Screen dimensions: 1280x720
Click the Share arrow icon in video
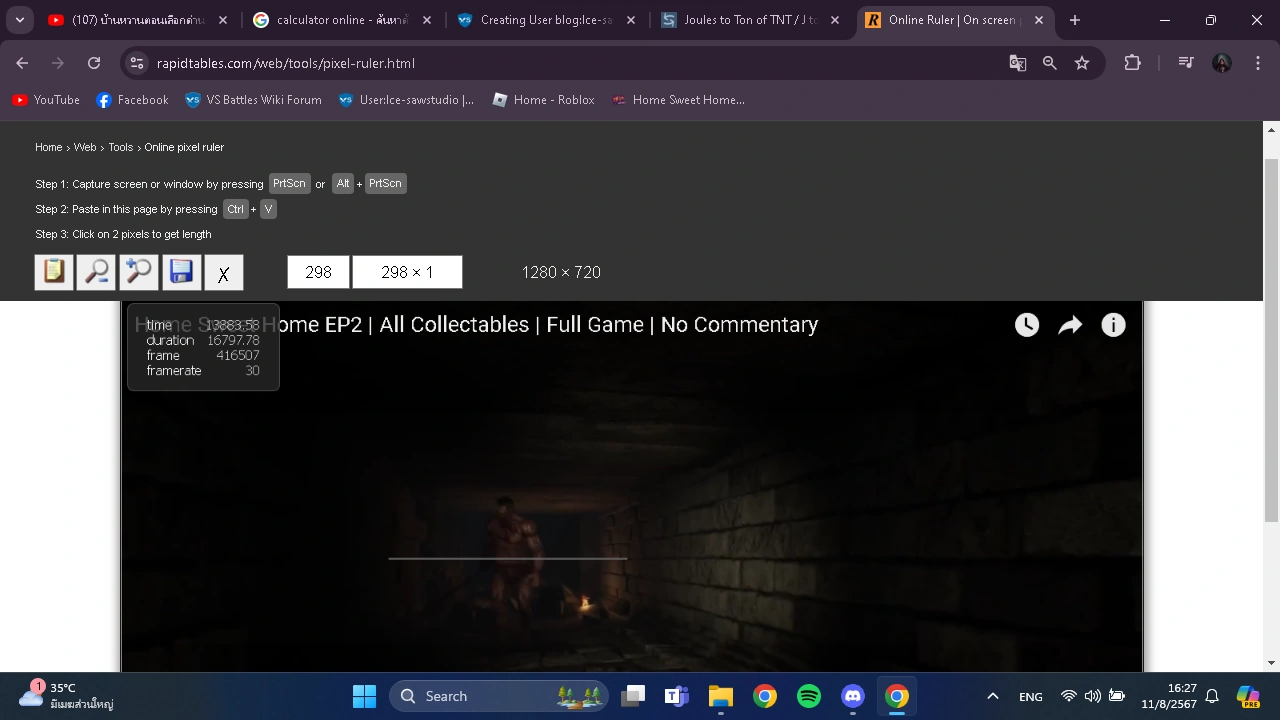tap(1070, 325)
